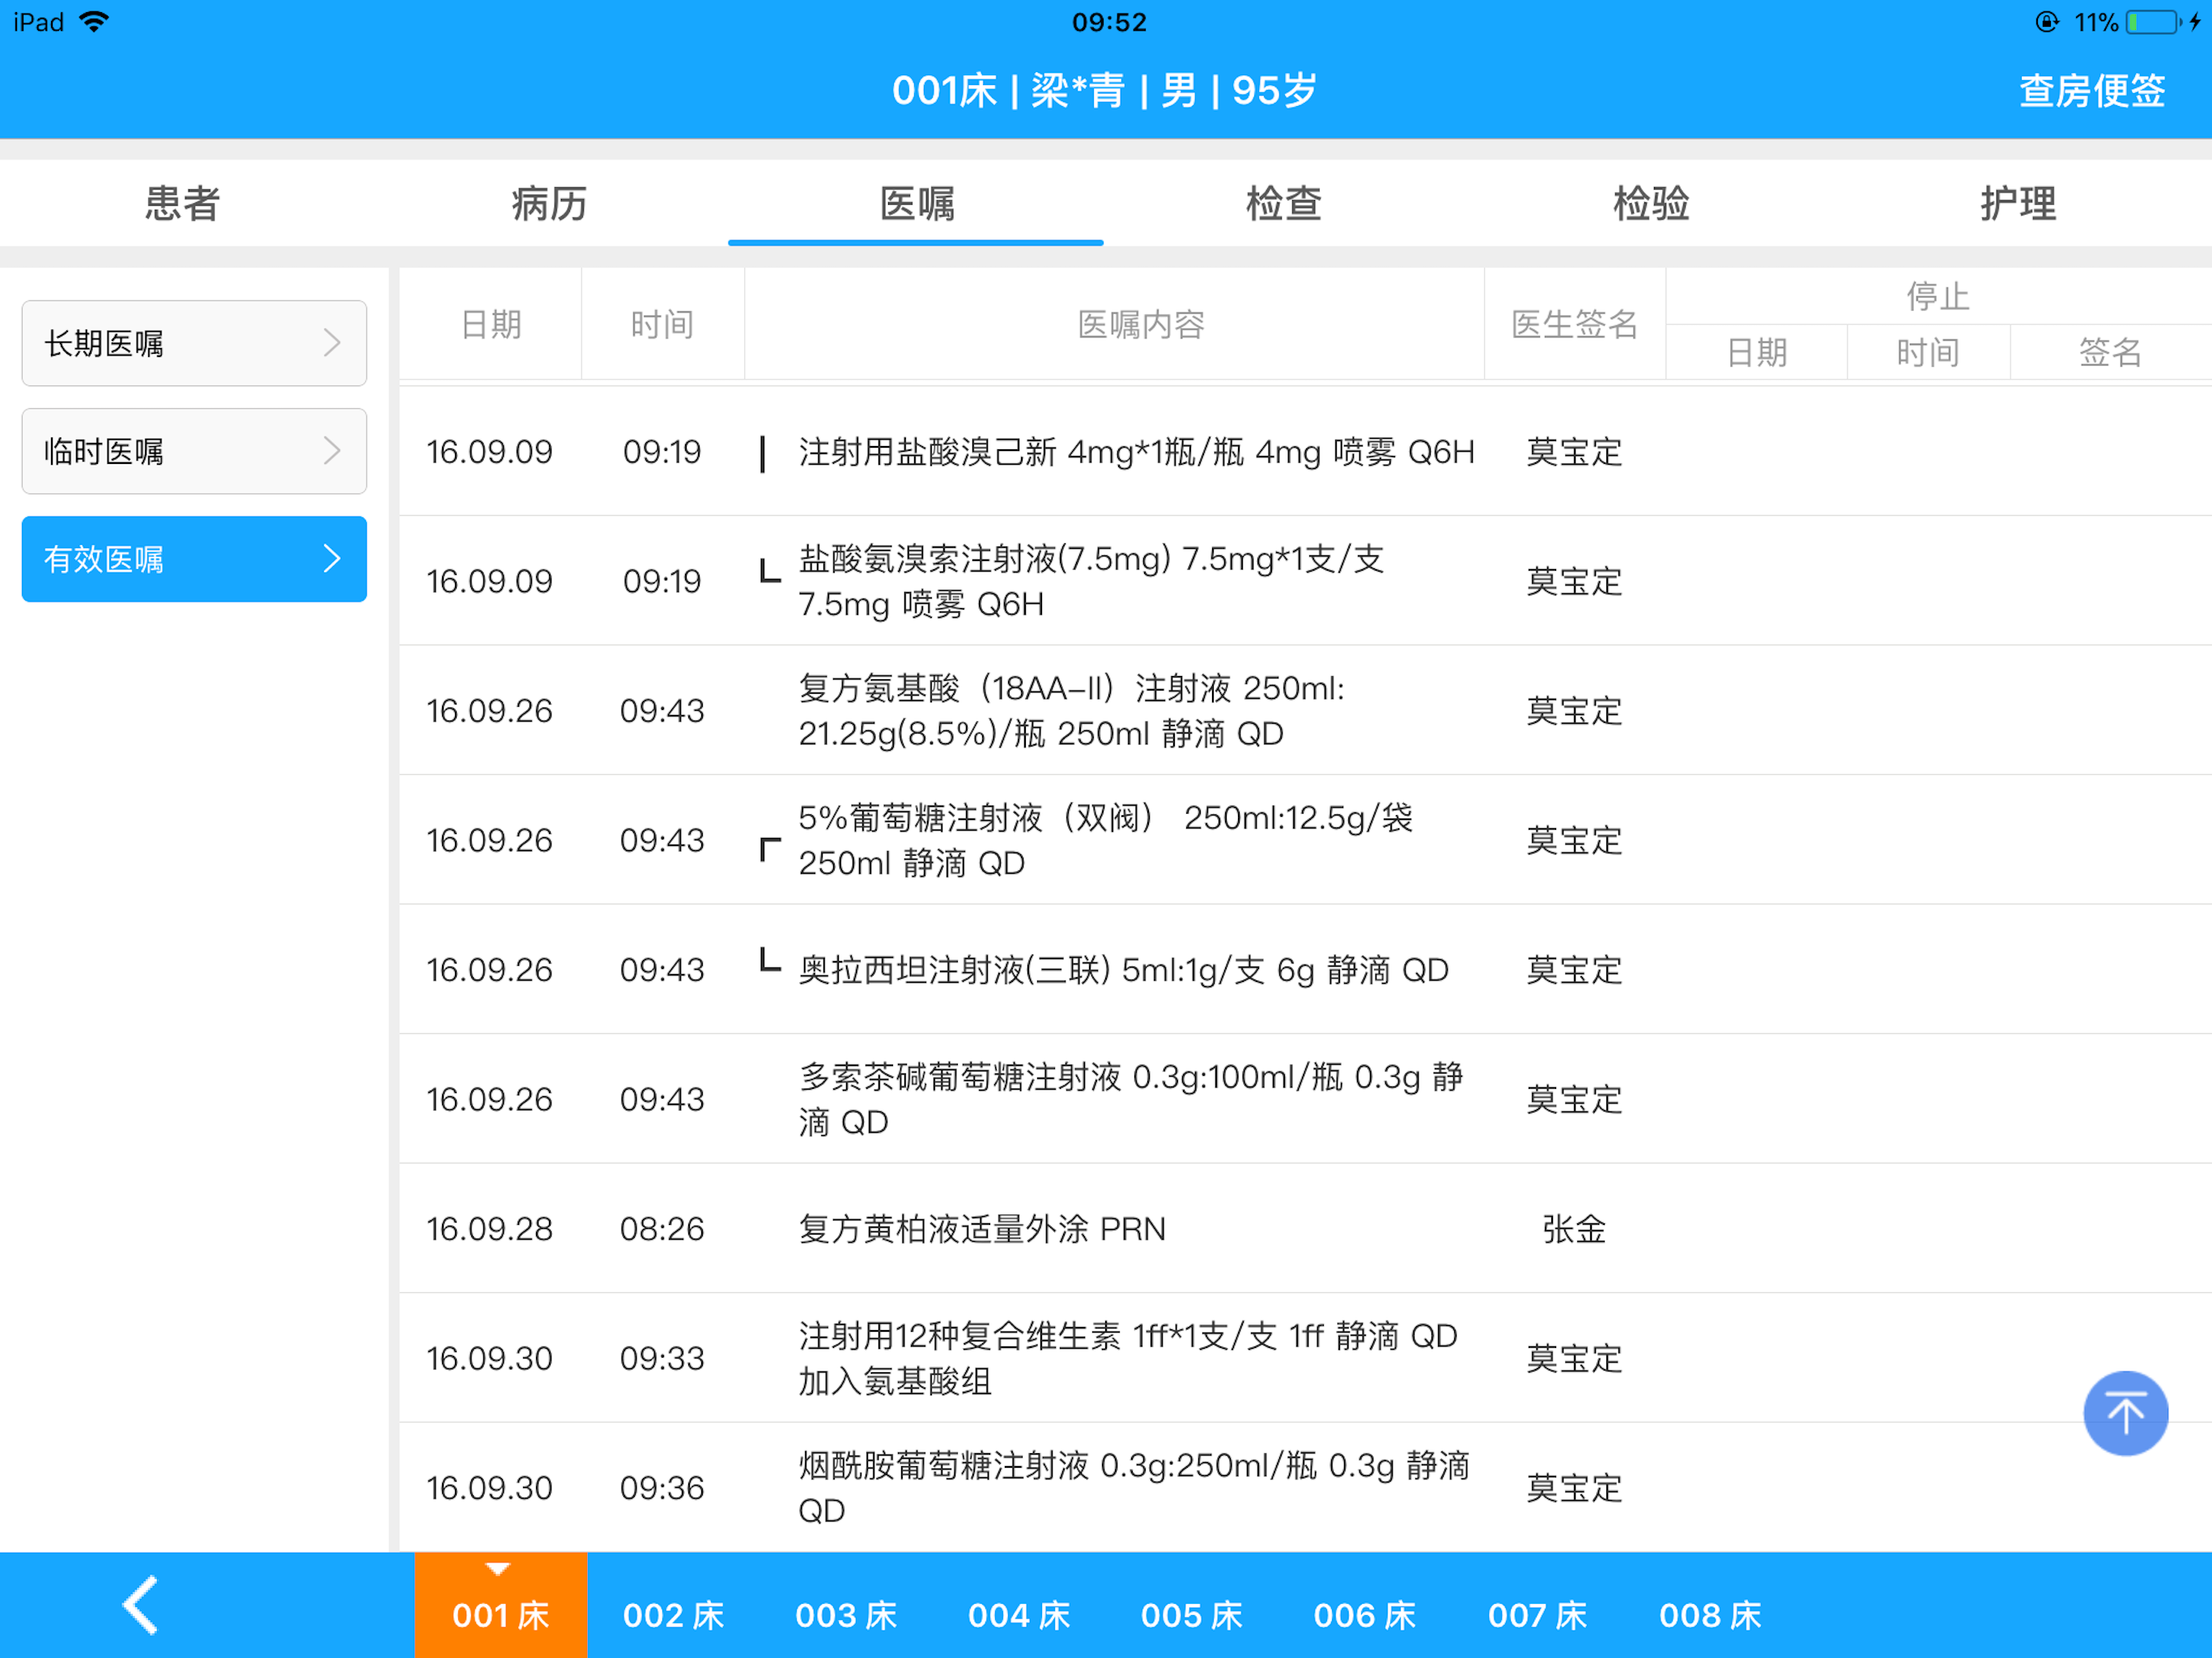Tap the chevron on 有效医嘱

(332, 559)
